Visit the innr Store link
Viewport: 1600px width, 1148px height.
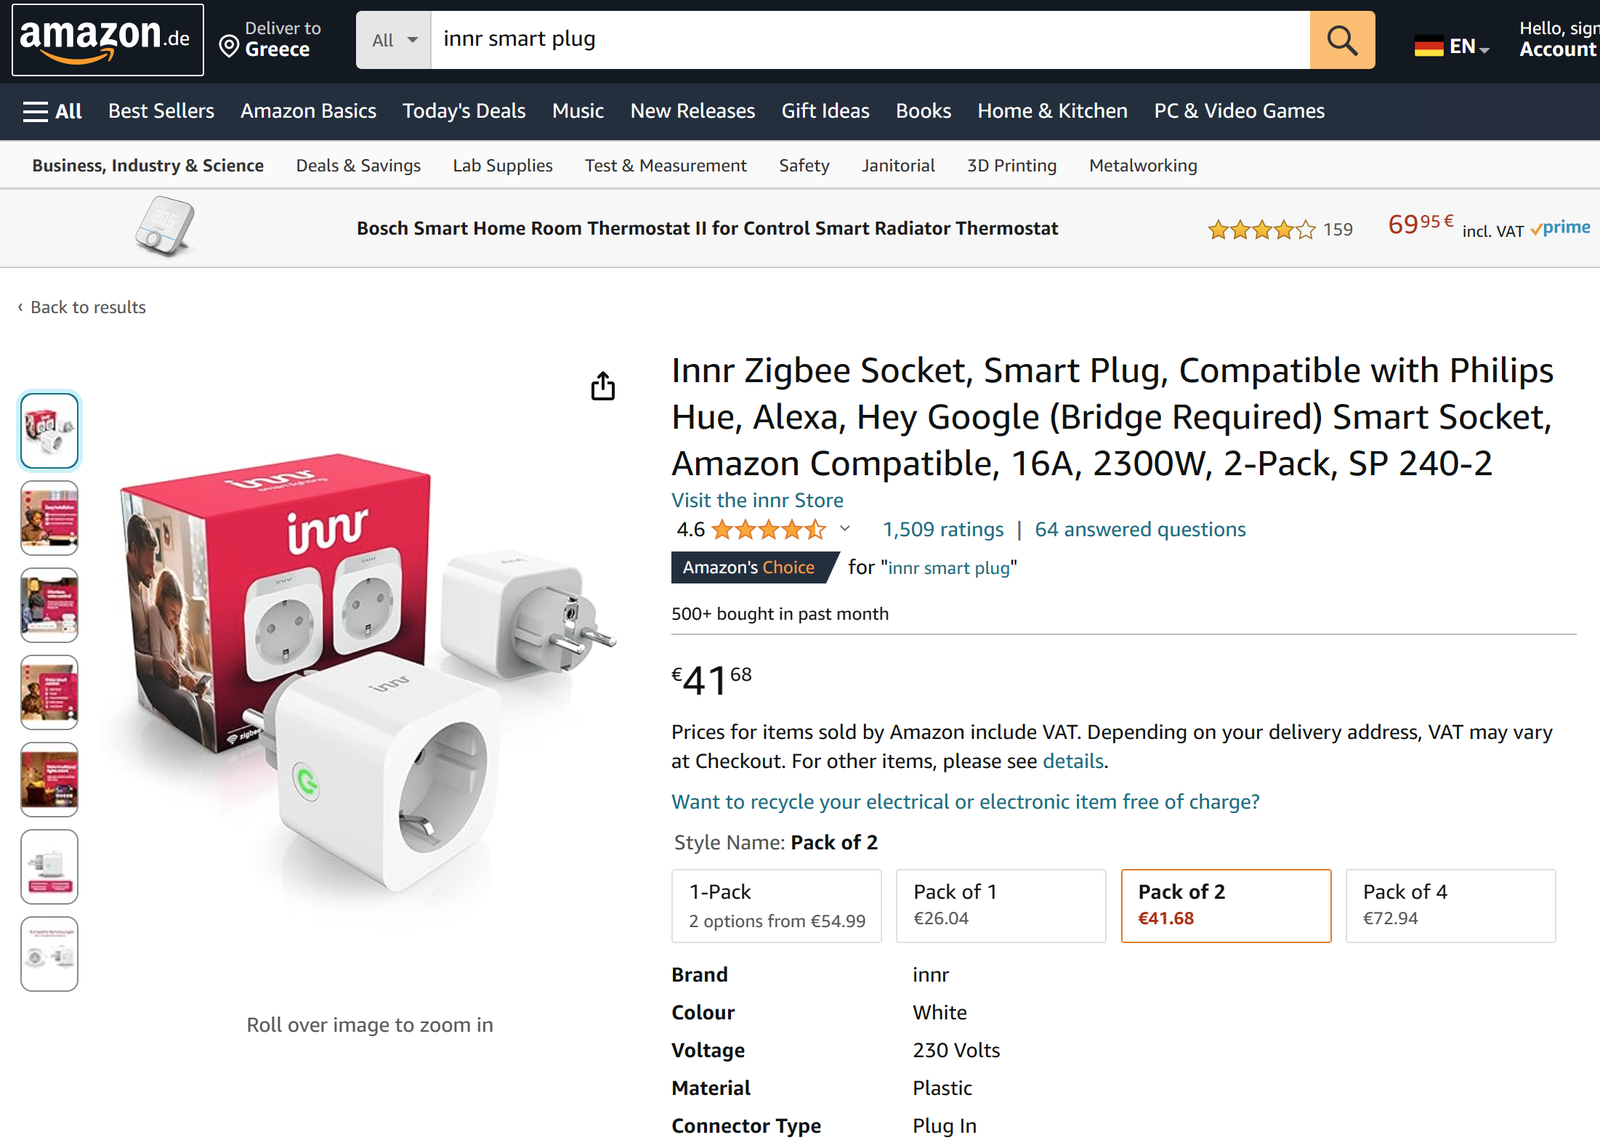click(x=757, y=500)
